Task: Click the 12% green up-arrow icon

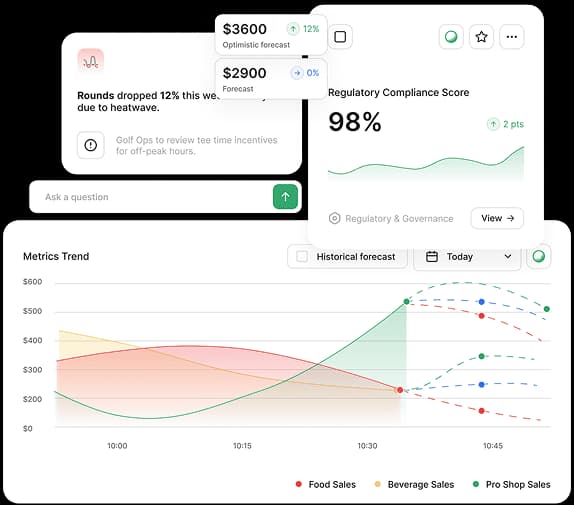Action: [x=293, y=29]
